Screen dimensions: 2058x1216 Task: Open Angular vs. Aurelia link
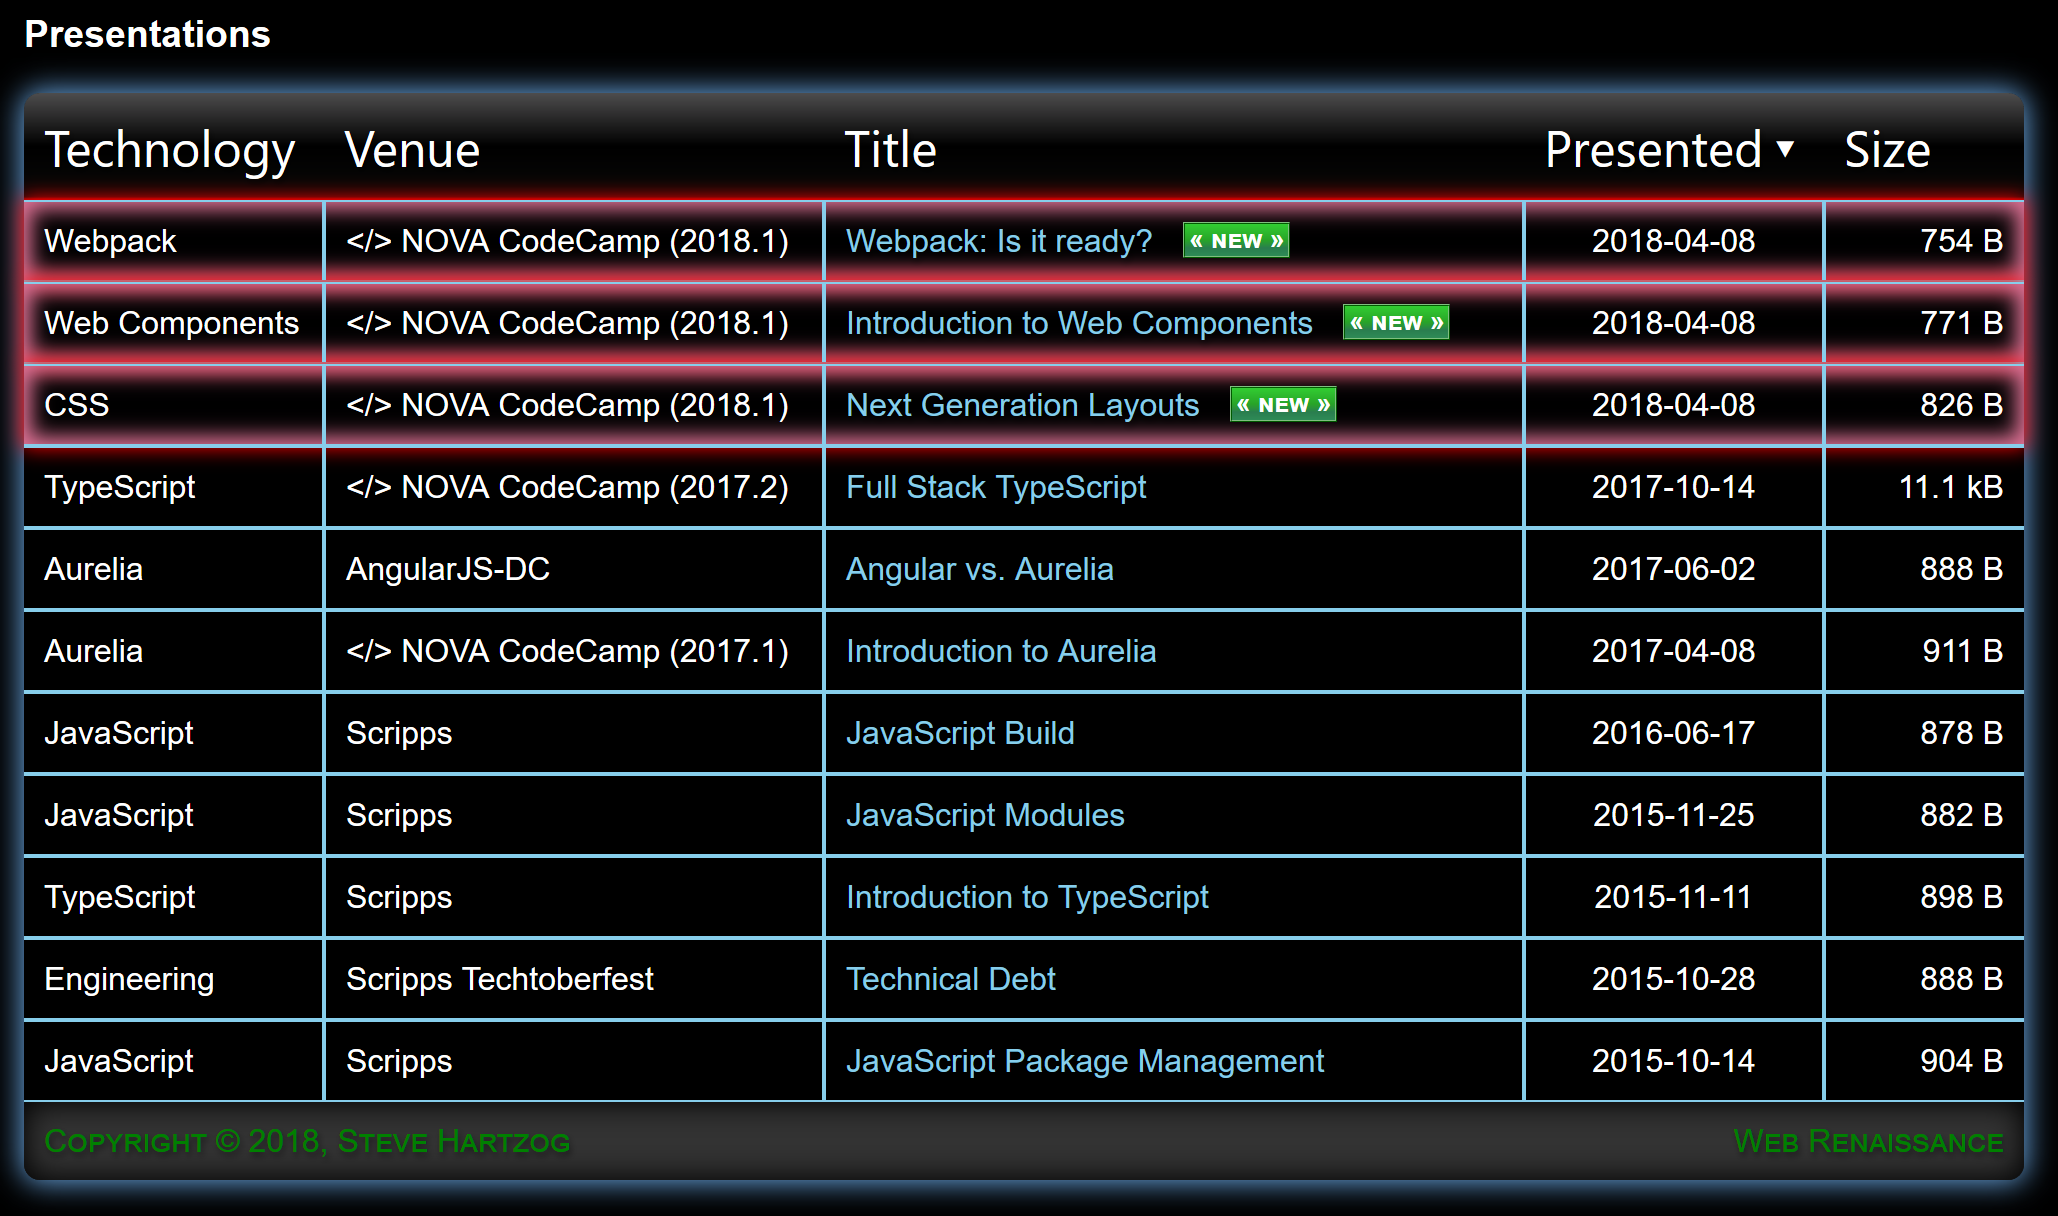point(979,569)
